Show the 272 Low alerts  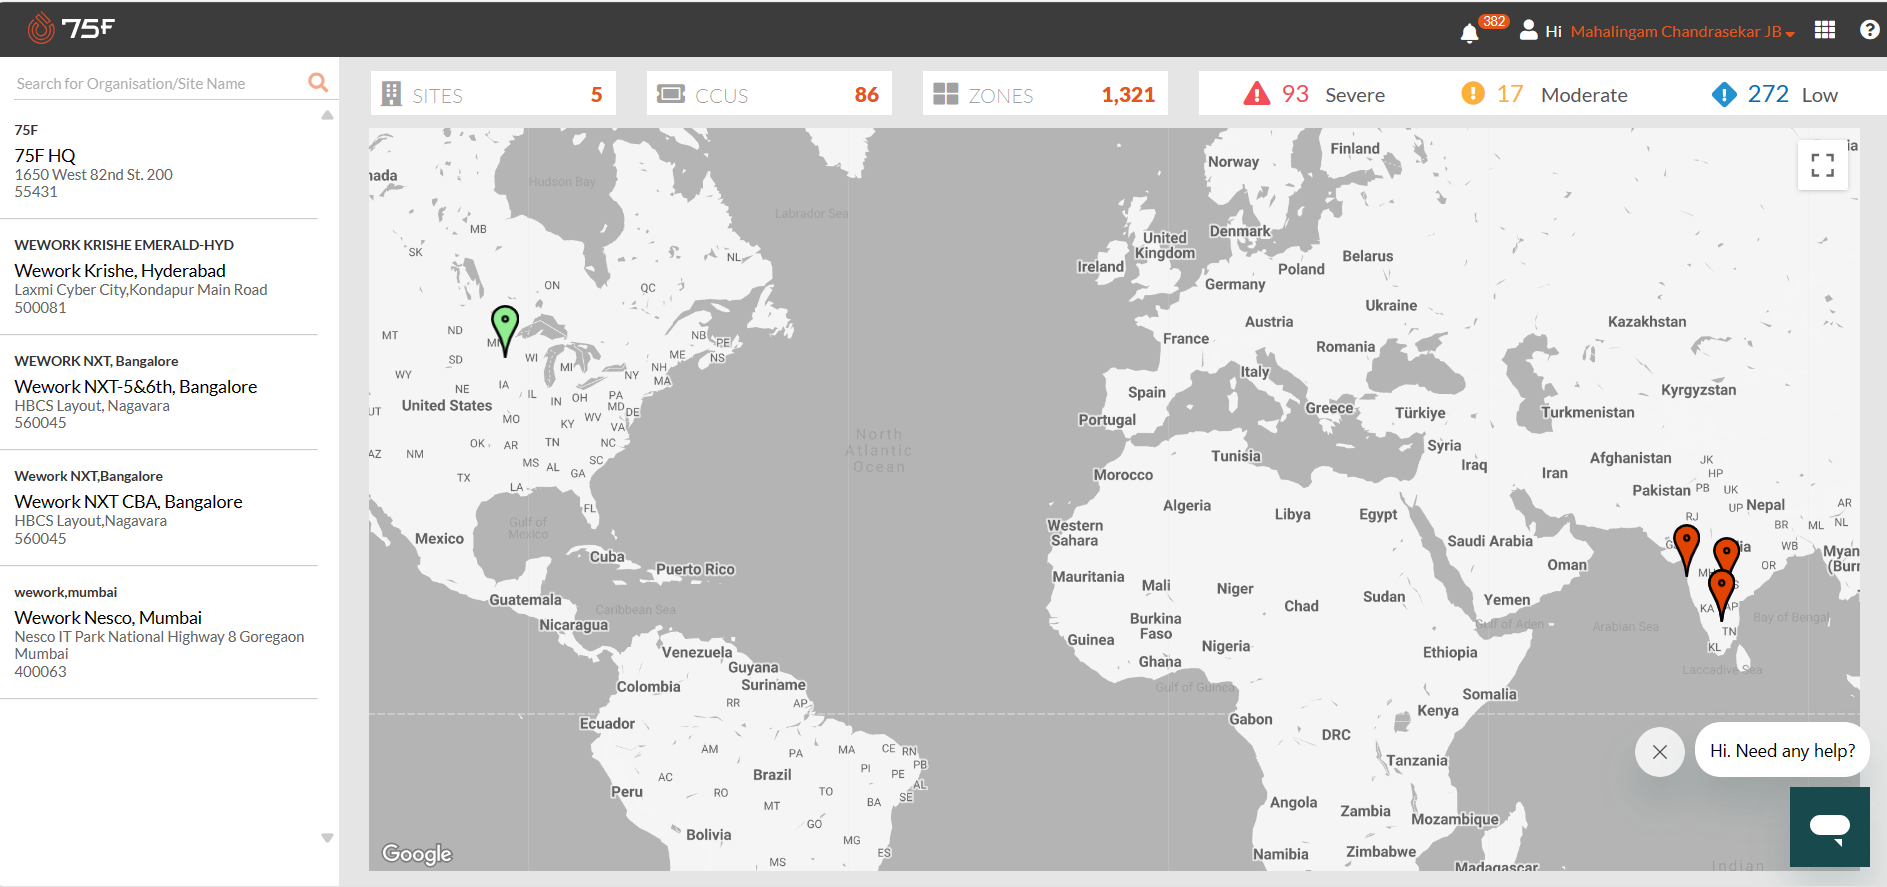[x=1775, y=94]
